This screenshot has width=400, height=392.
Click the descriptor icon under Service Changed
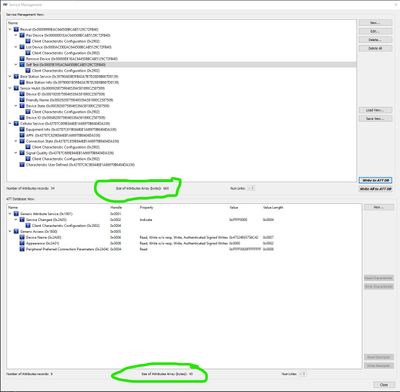(28, 226)
